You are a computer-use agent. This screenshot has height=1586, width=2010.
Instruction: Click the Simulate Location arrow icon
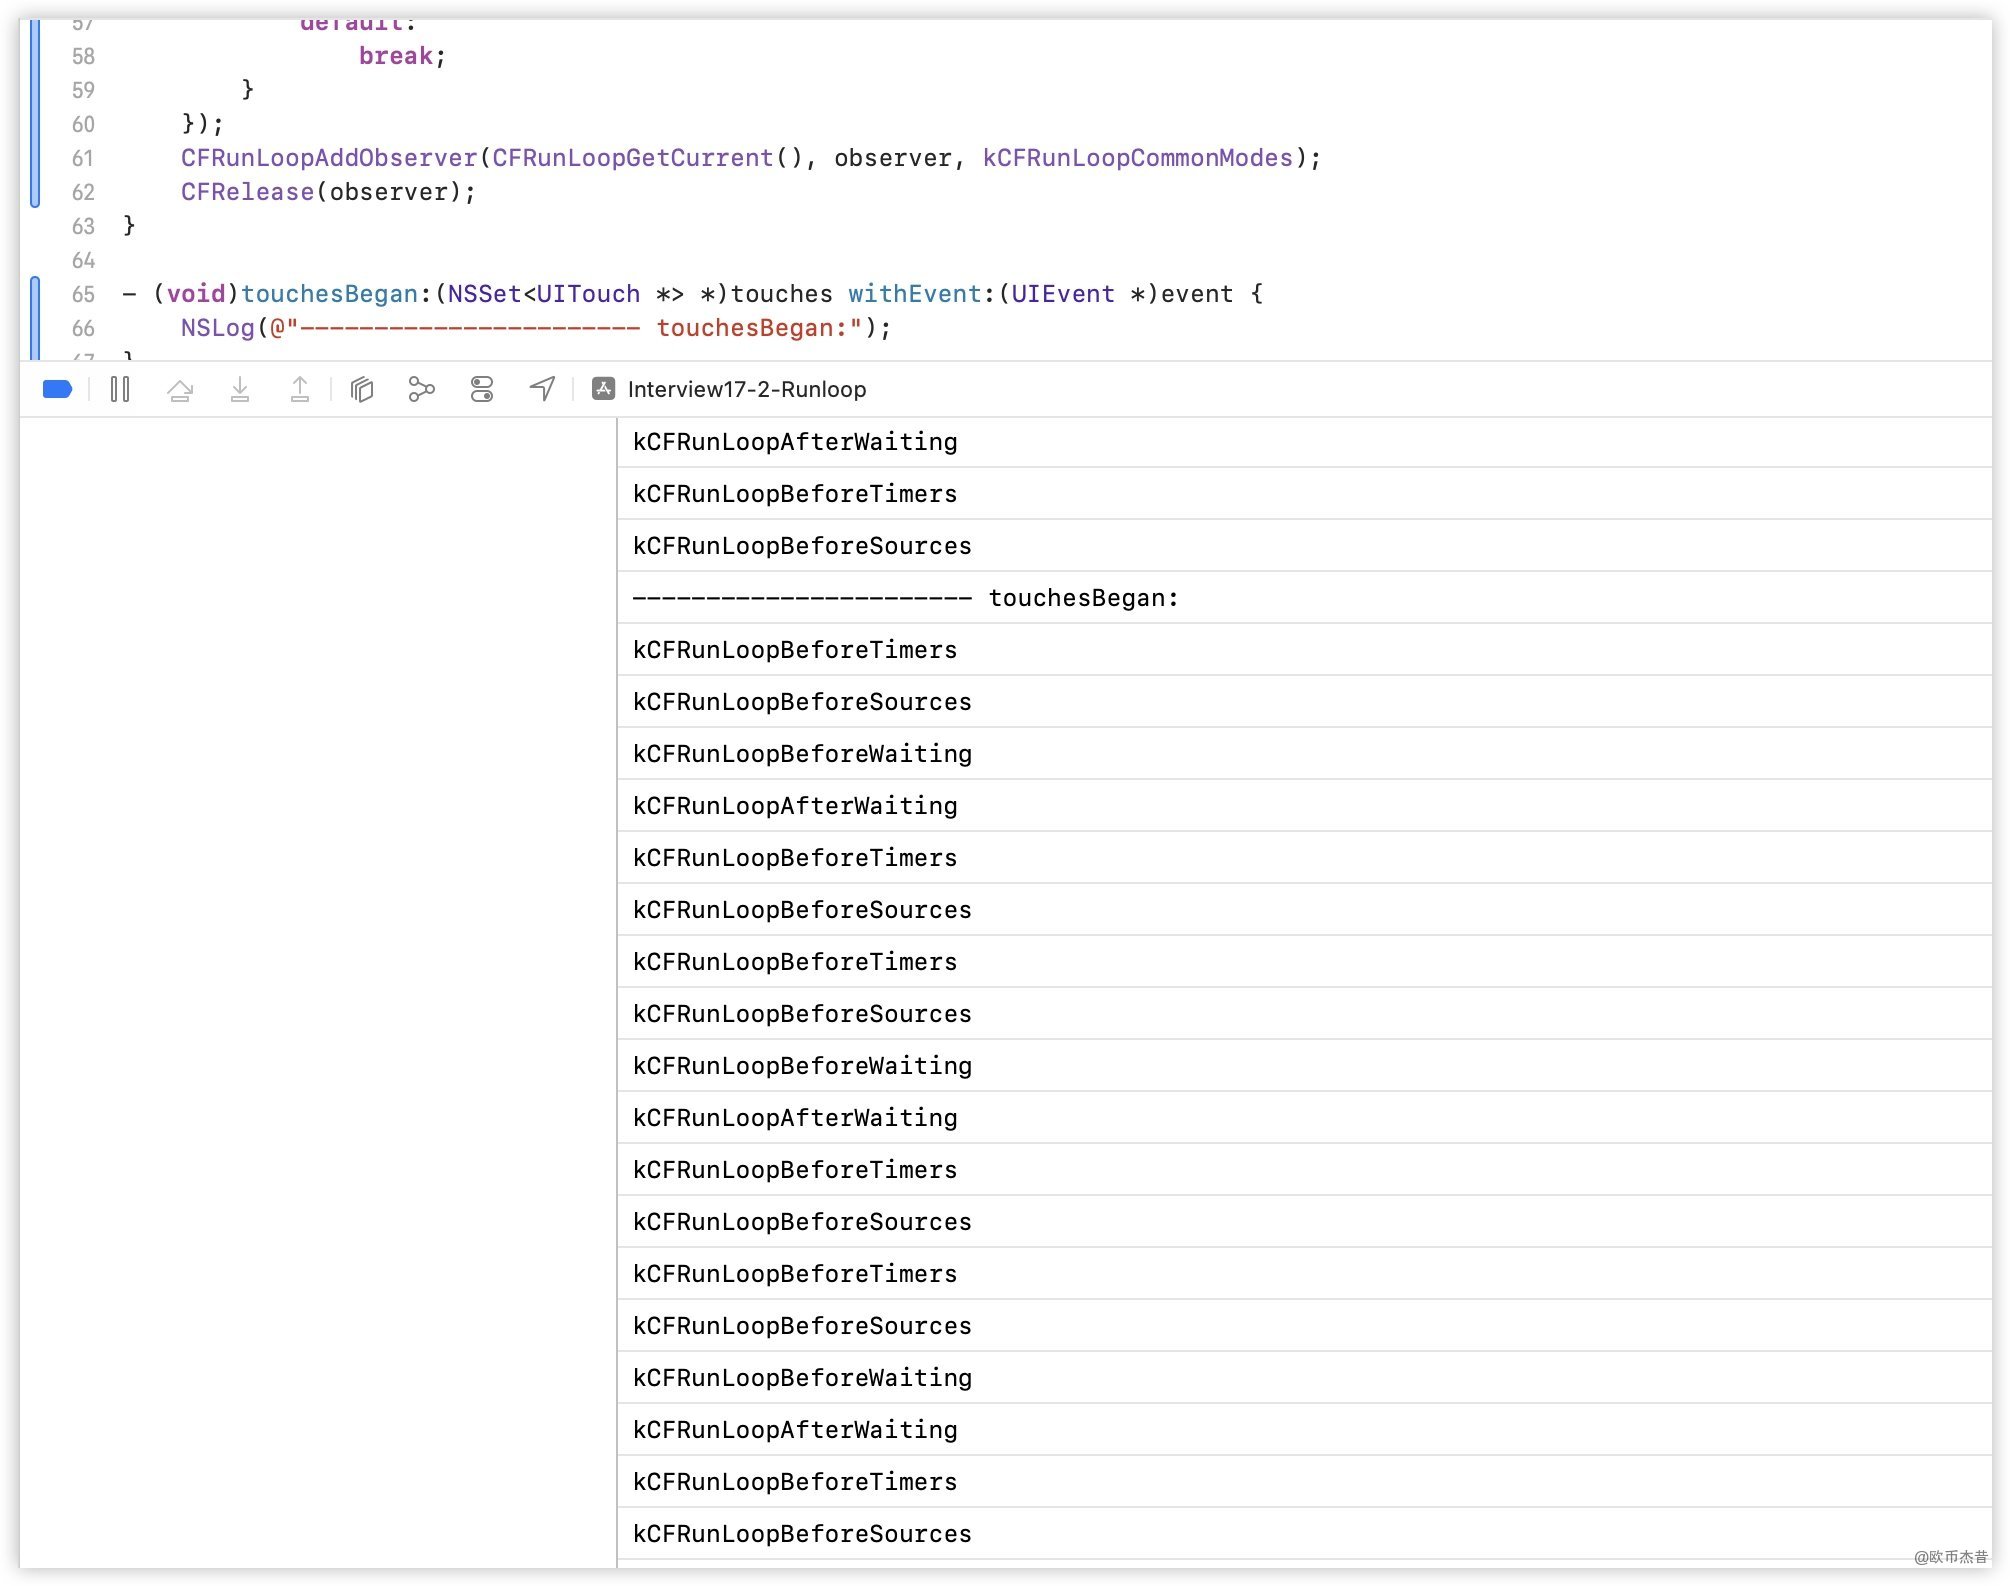click(542, 389)
